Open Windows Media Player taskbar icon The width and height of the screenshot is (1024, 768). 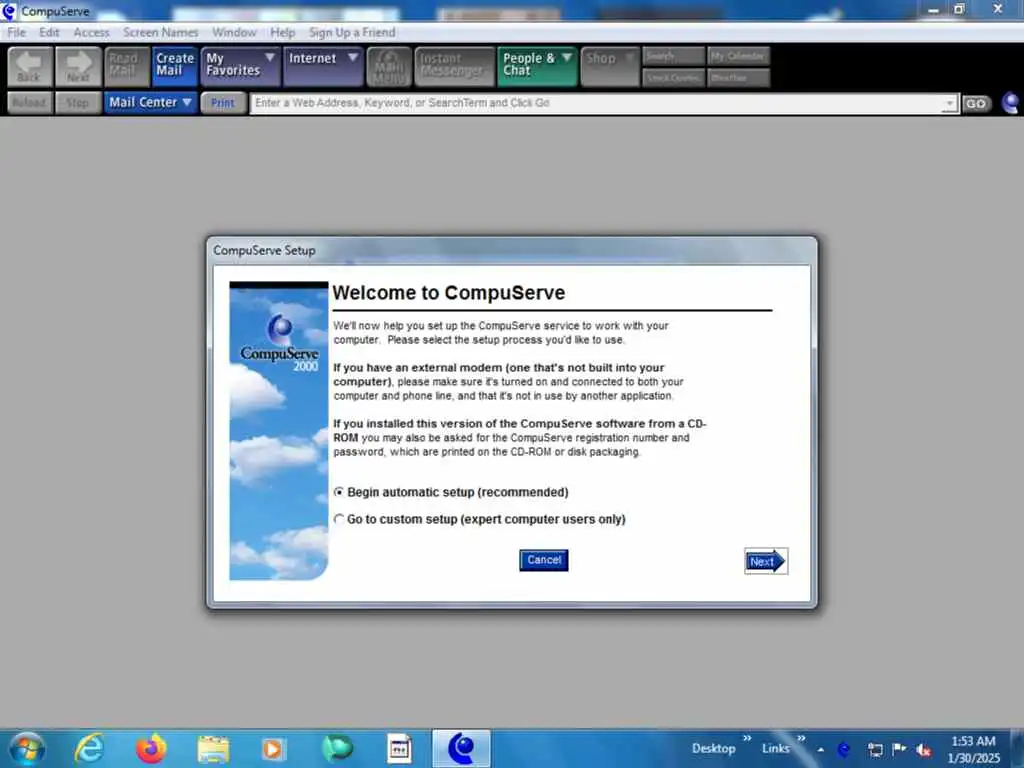(x=274, y=748)
